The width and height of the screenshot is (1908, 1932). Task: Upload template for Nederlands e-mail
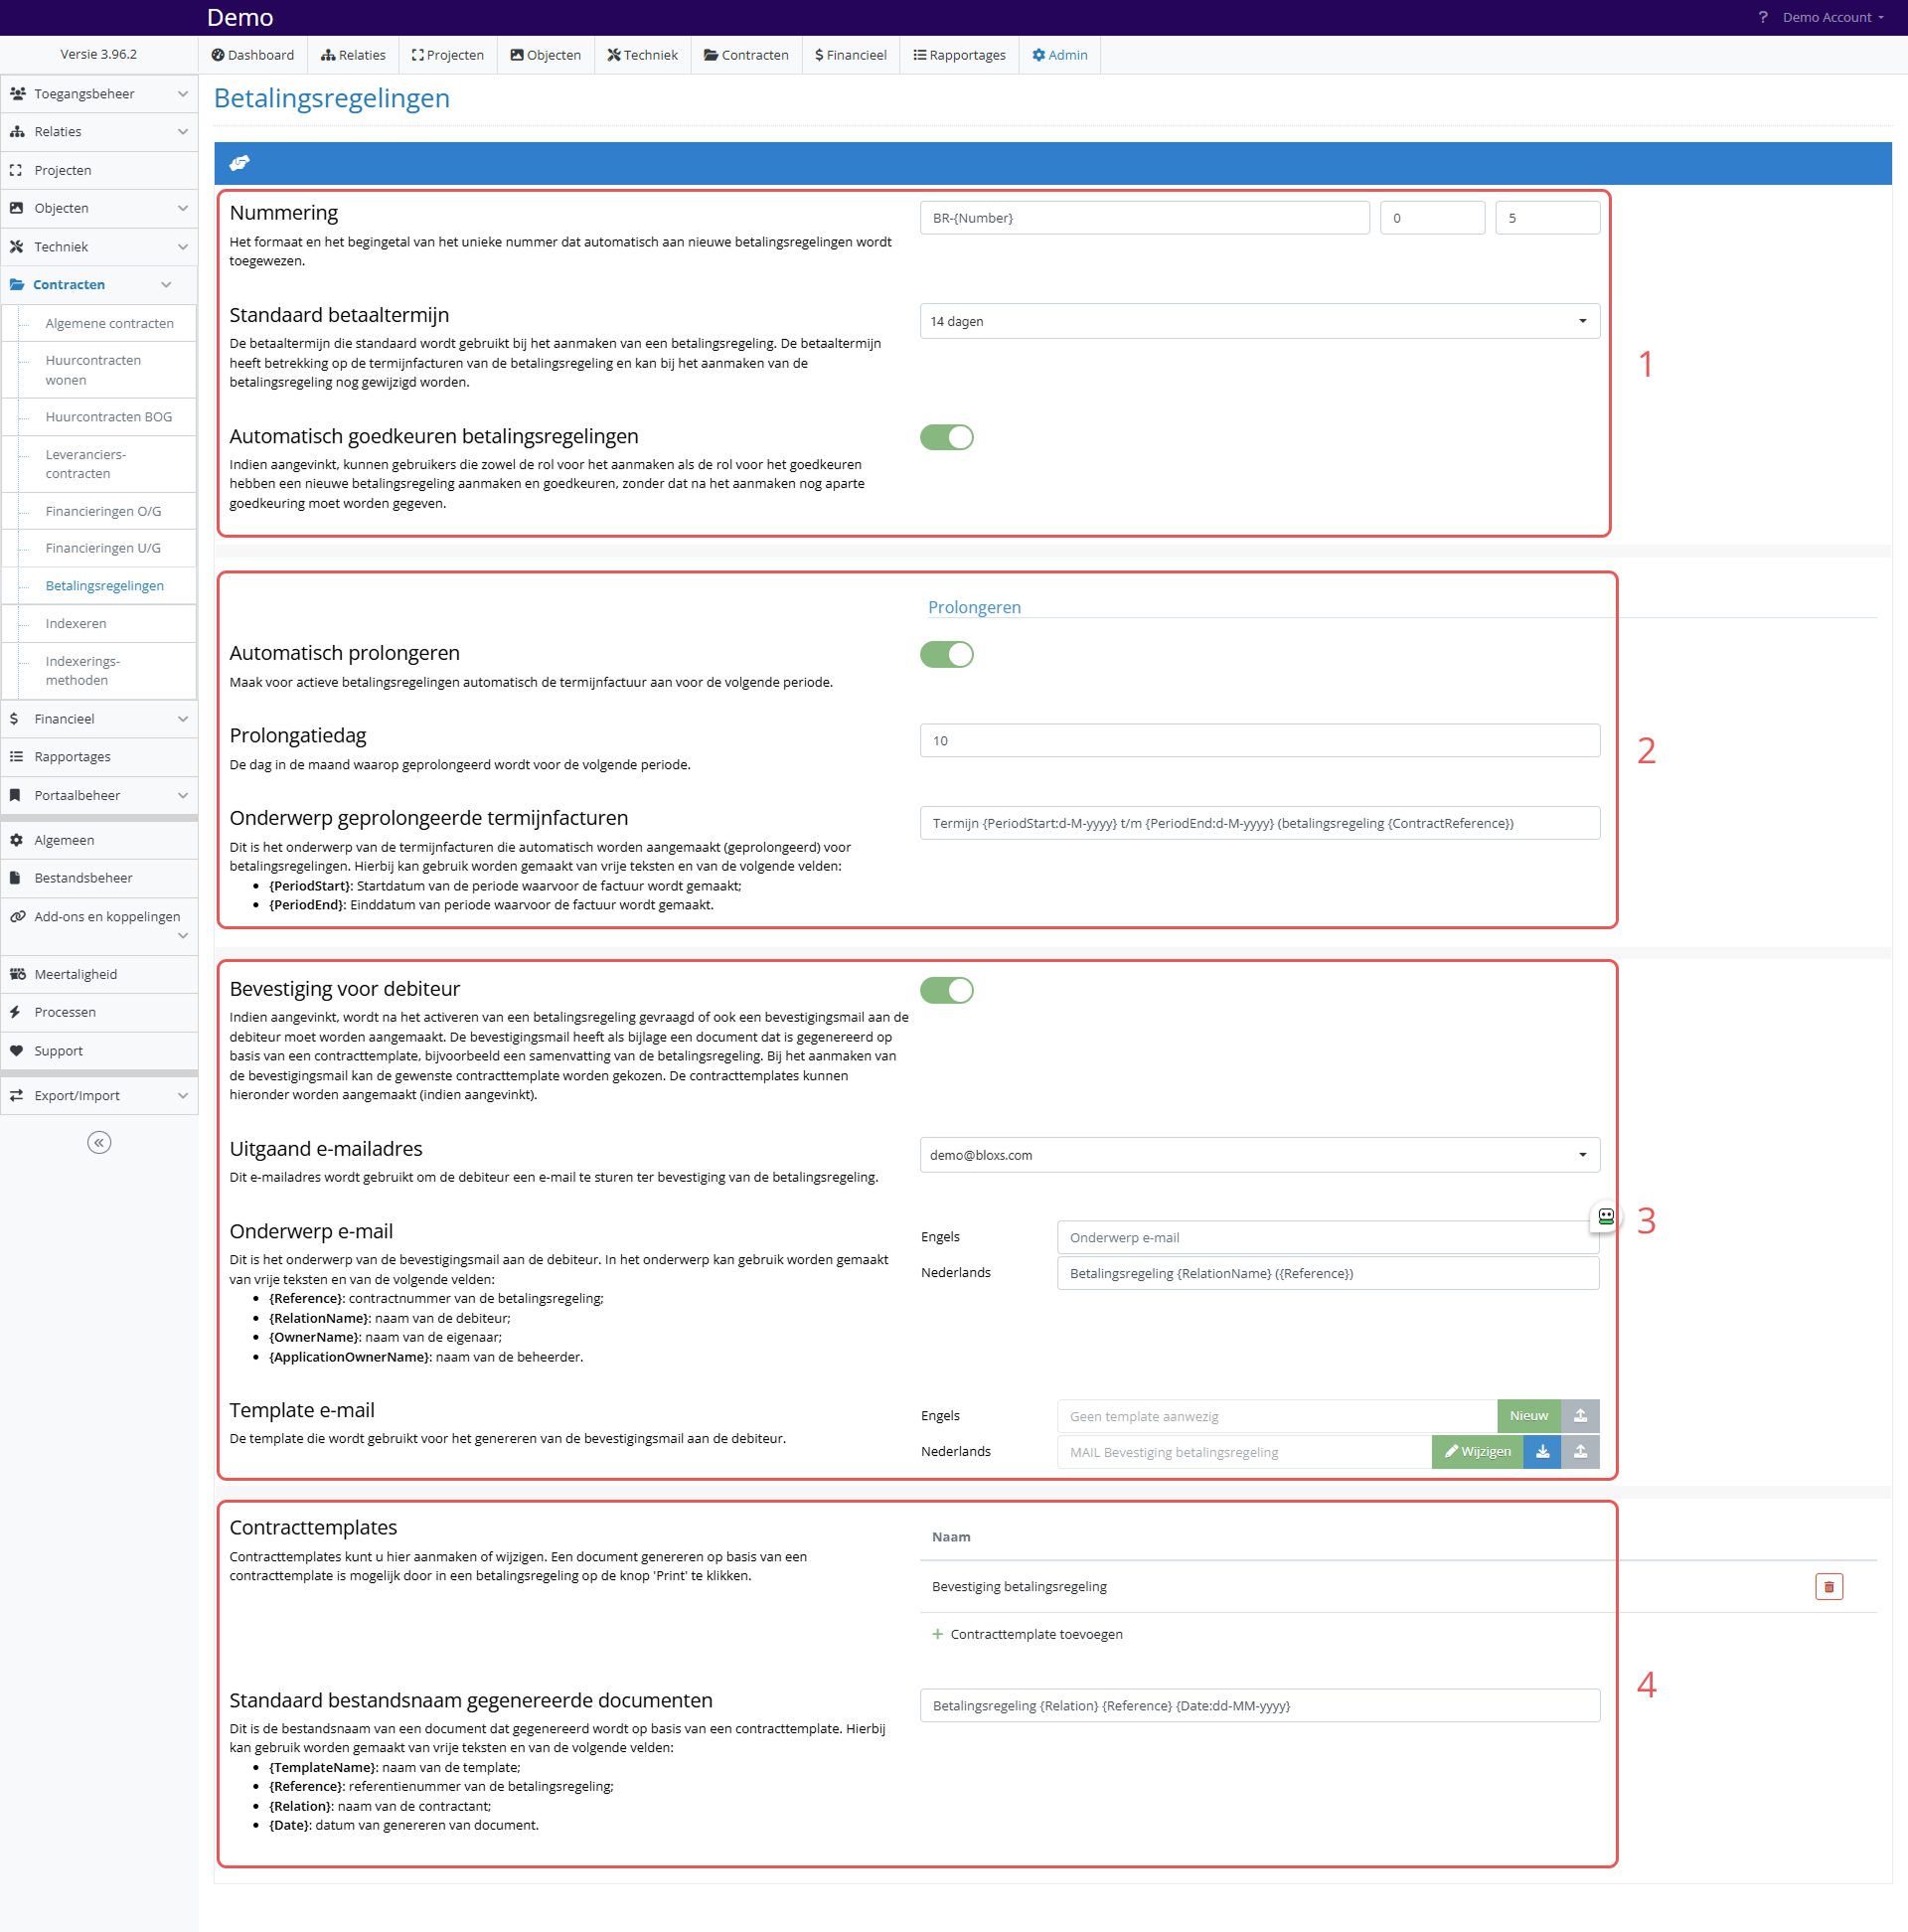(1580, 1451)
